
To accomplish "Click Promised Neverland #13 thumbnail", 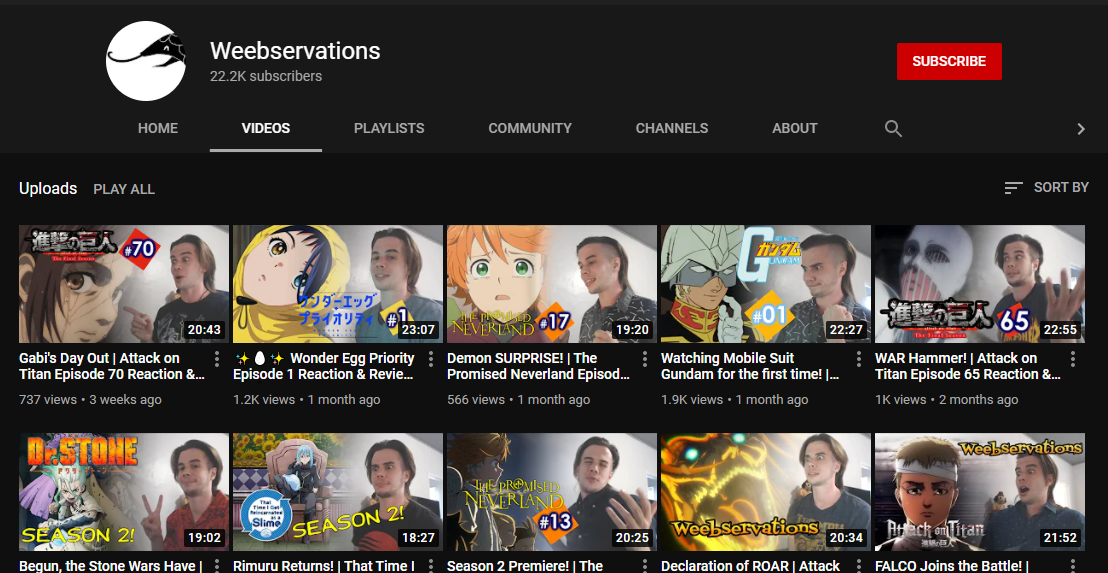I will 552,492.
